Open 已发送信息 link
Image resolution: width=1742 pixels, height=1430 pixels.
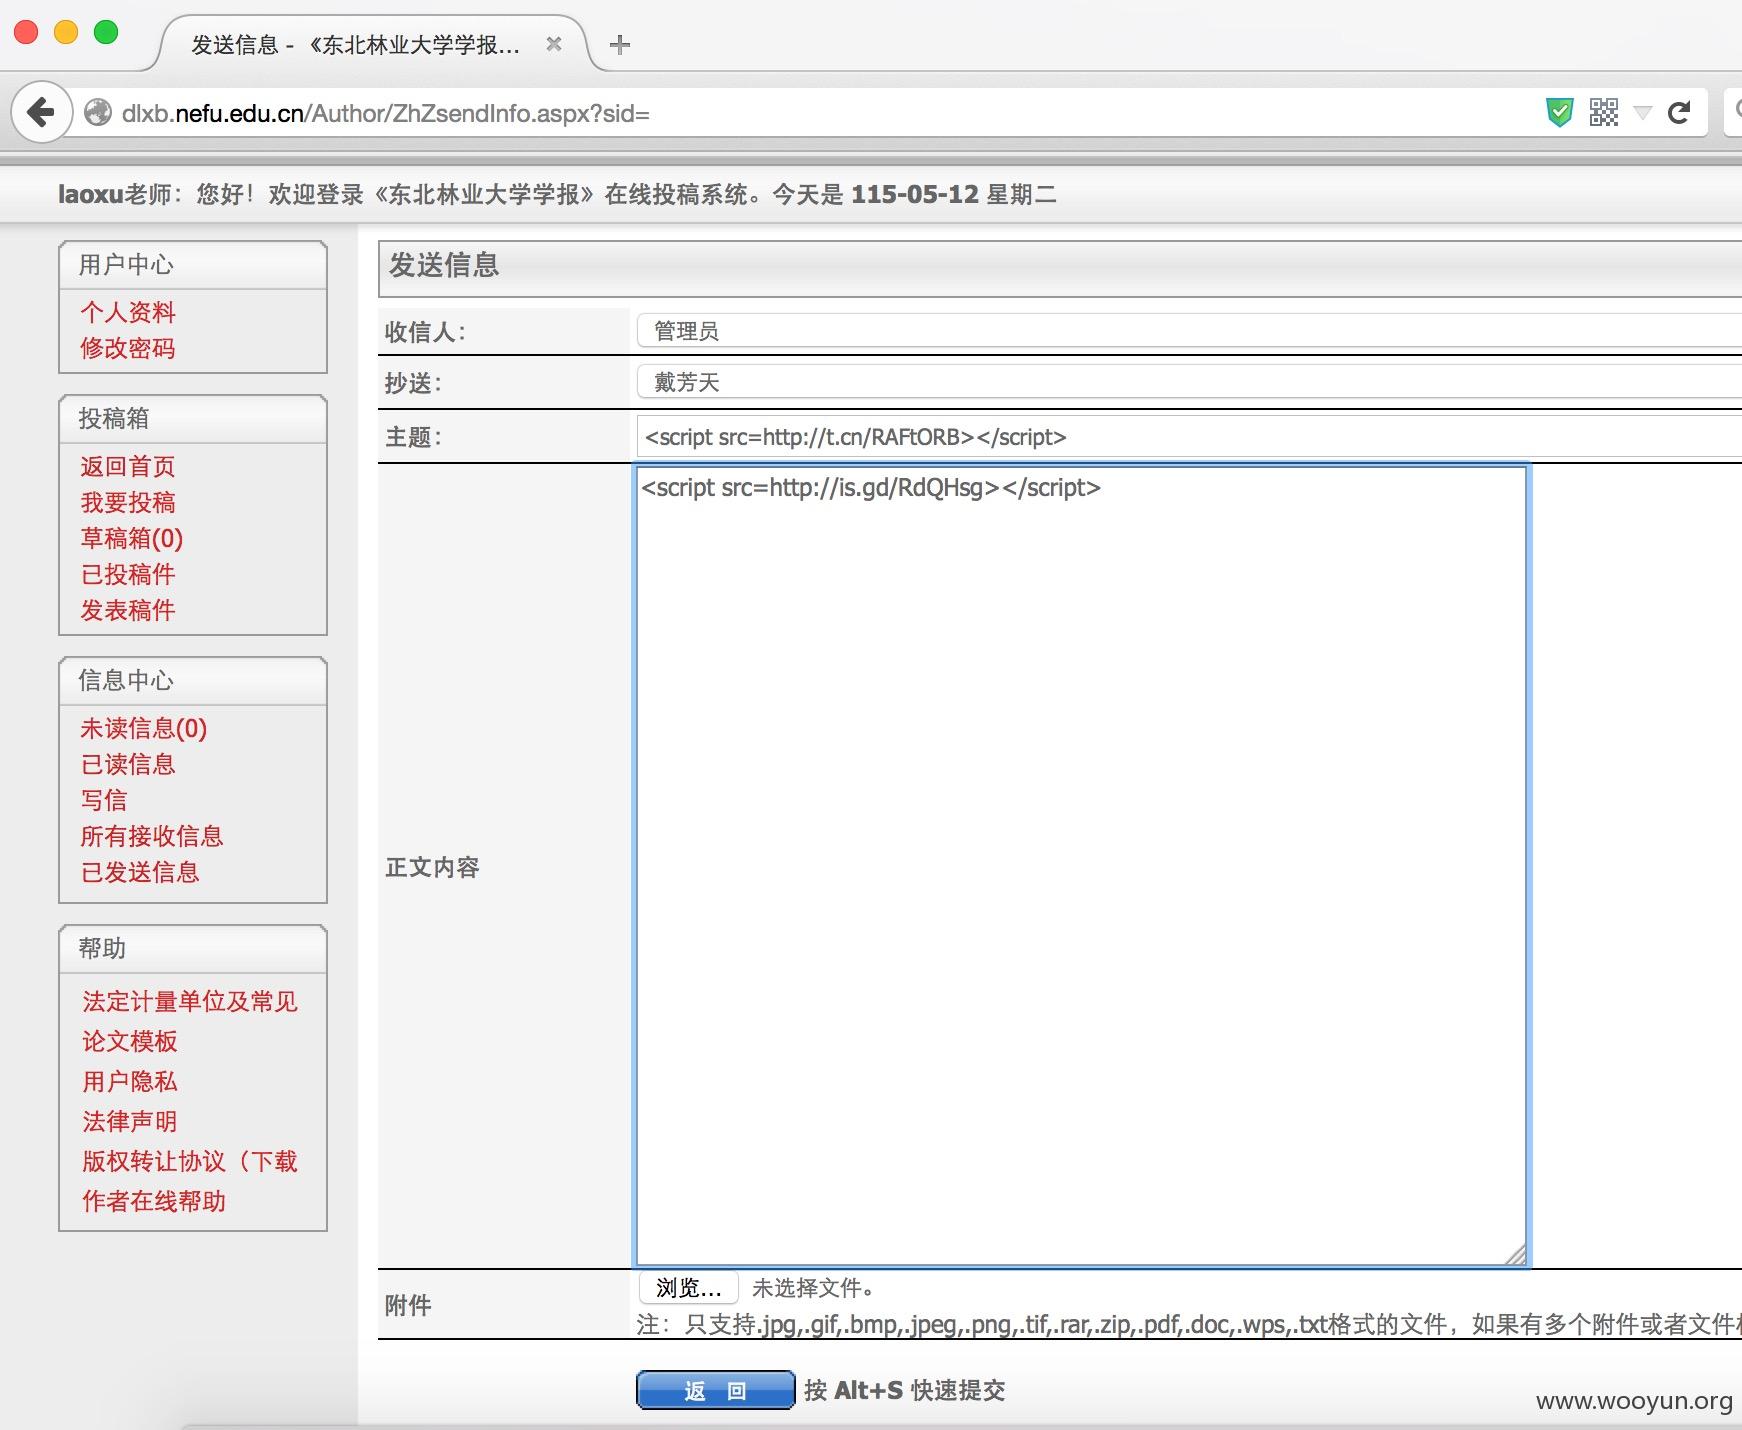coord(140,872)
